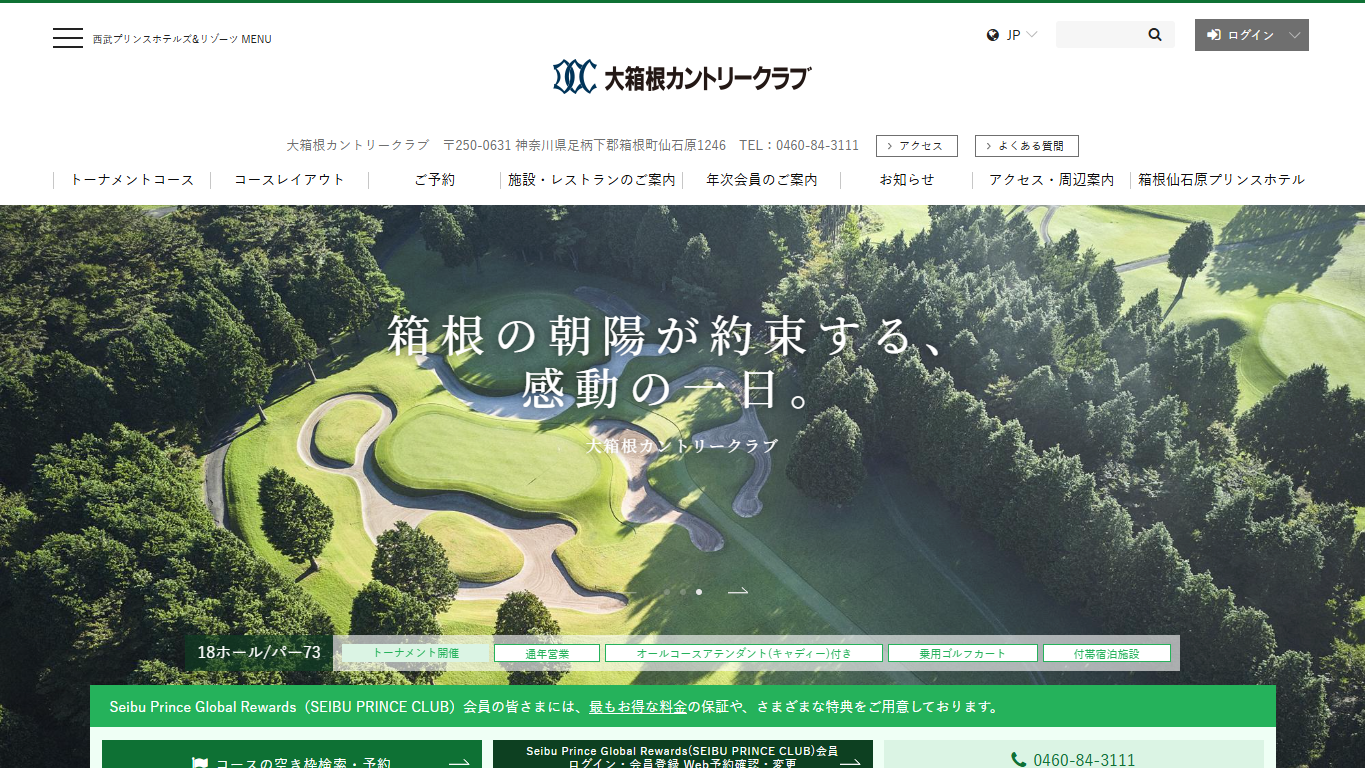The width and height of the screenshot is (1365, 768).
Task: Click the 〒250-0631 address text
Action: coord(584,146)
